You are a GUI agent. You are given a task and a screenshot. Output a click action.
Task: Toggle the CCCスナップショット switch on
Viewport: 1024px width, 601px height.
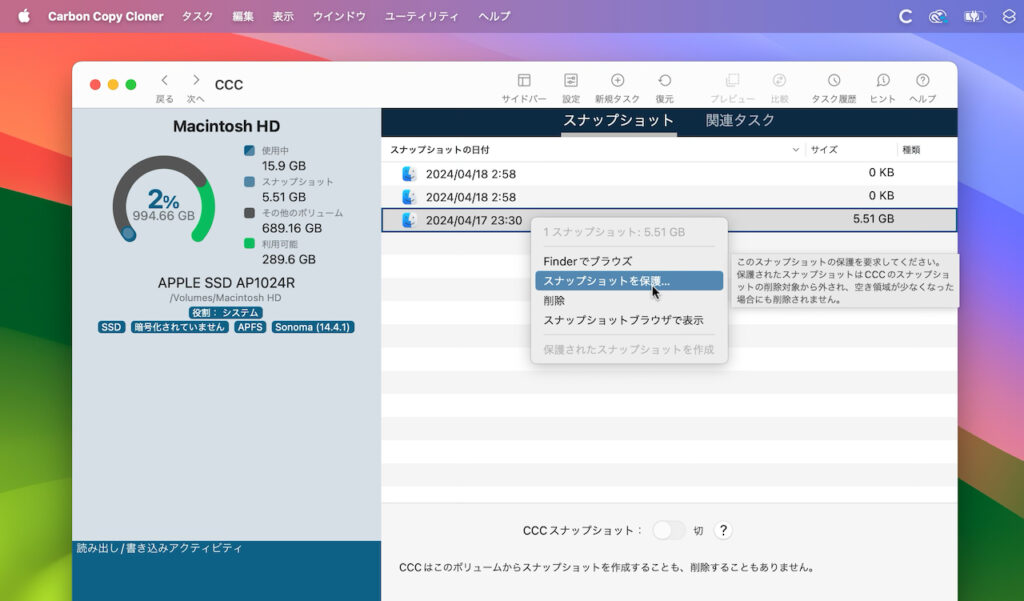click(x=668, y=531)
